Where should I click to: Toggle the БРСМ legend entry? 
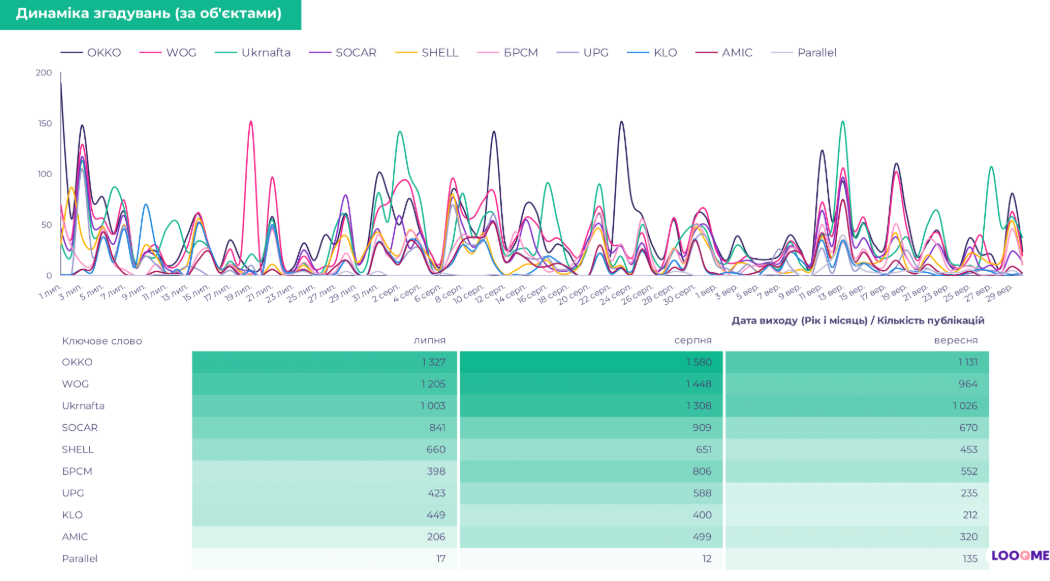point(508,52)
